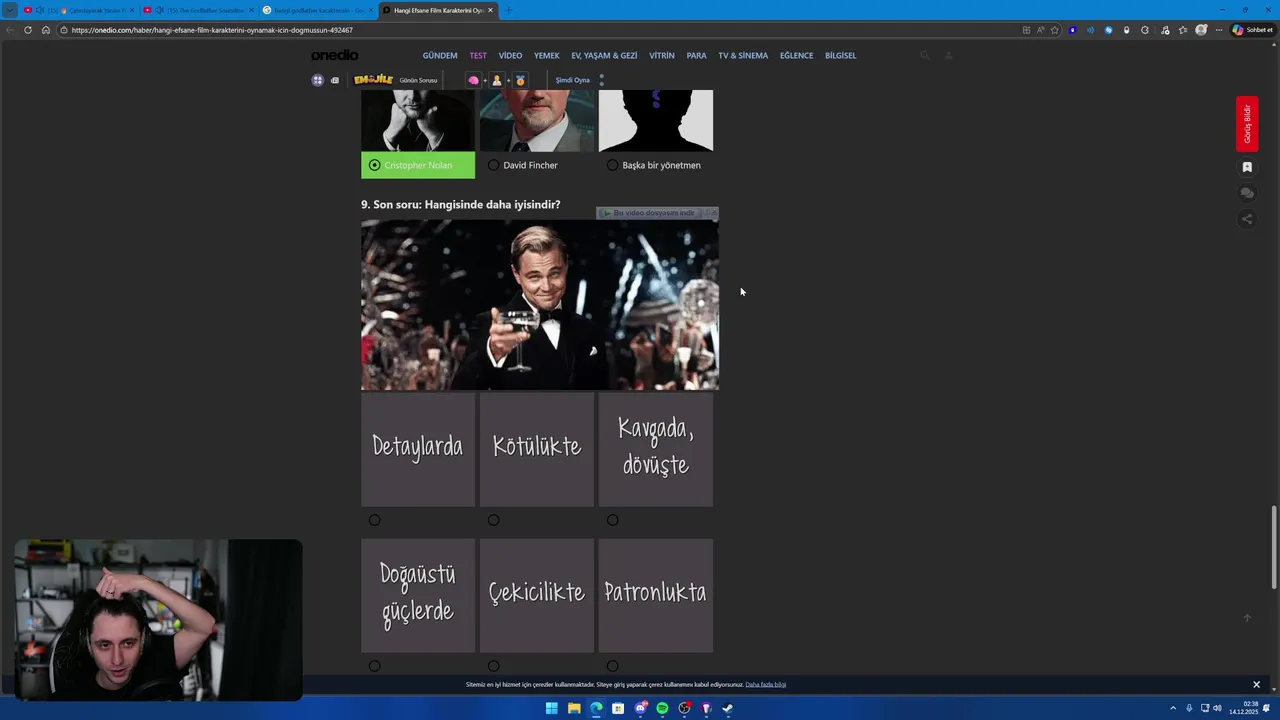
Task: Click the Emojile game logo
Action: pos(374,80)
